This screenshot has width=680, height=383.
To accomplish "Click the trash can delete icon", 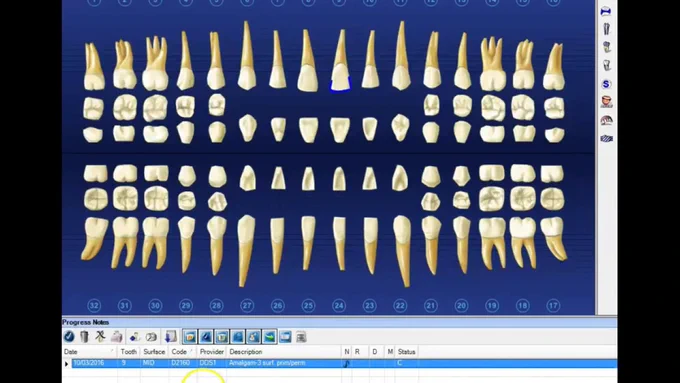I will click(85, 337).
